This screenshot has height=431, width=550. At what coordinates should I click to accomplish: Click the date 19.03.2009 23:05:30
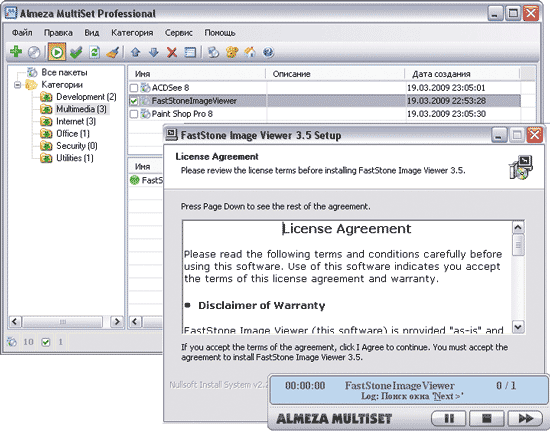446,114
